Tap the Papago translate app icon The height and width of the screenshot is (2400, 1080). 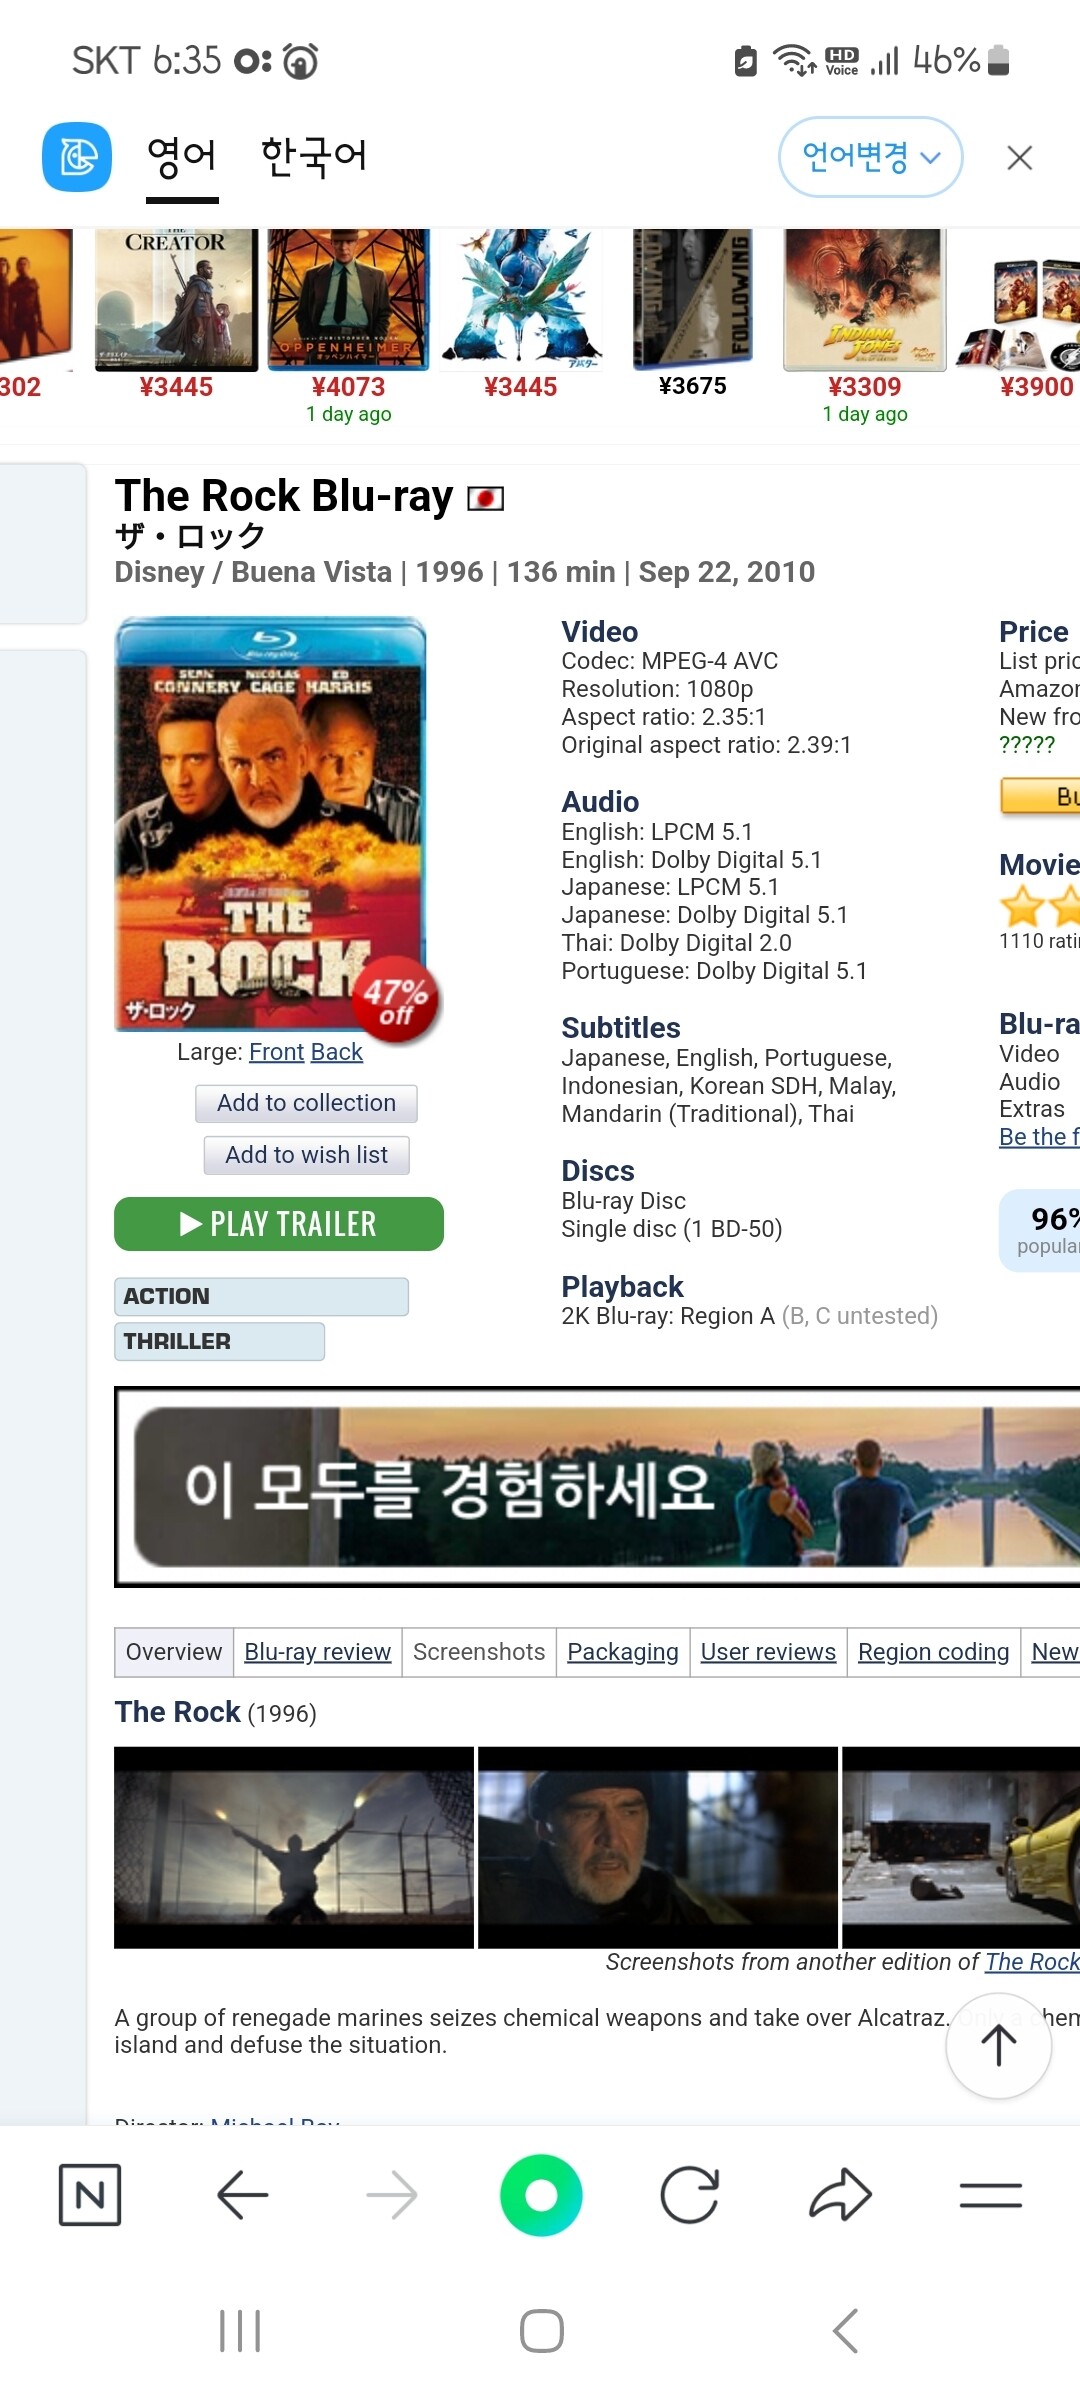click(77, 157)
